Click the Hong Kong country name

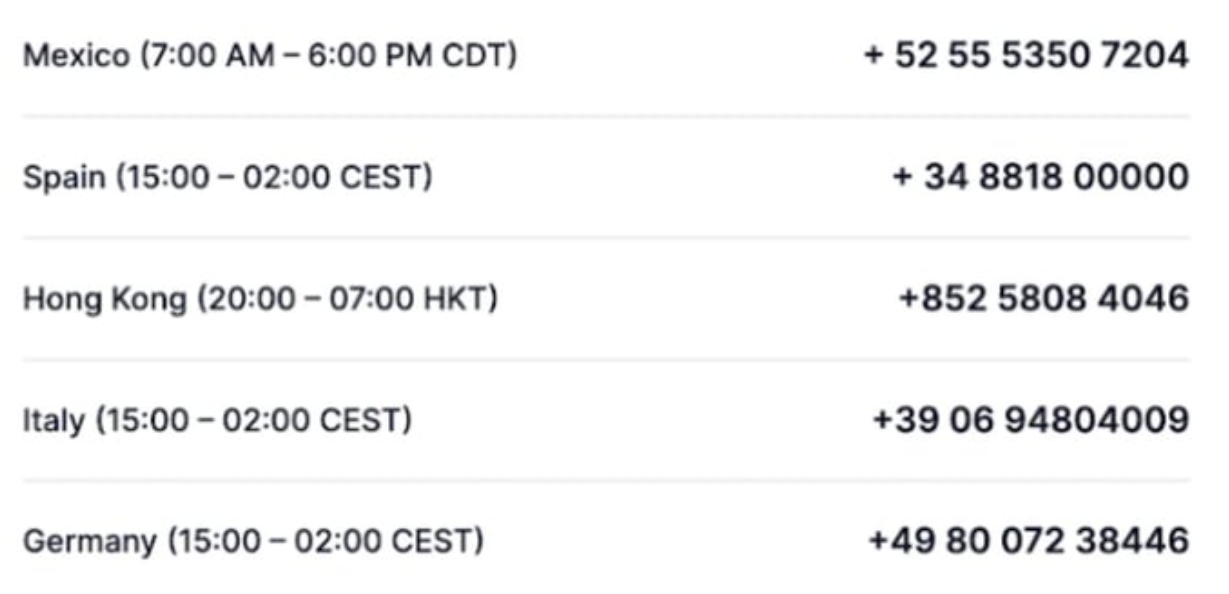(104, 299)
